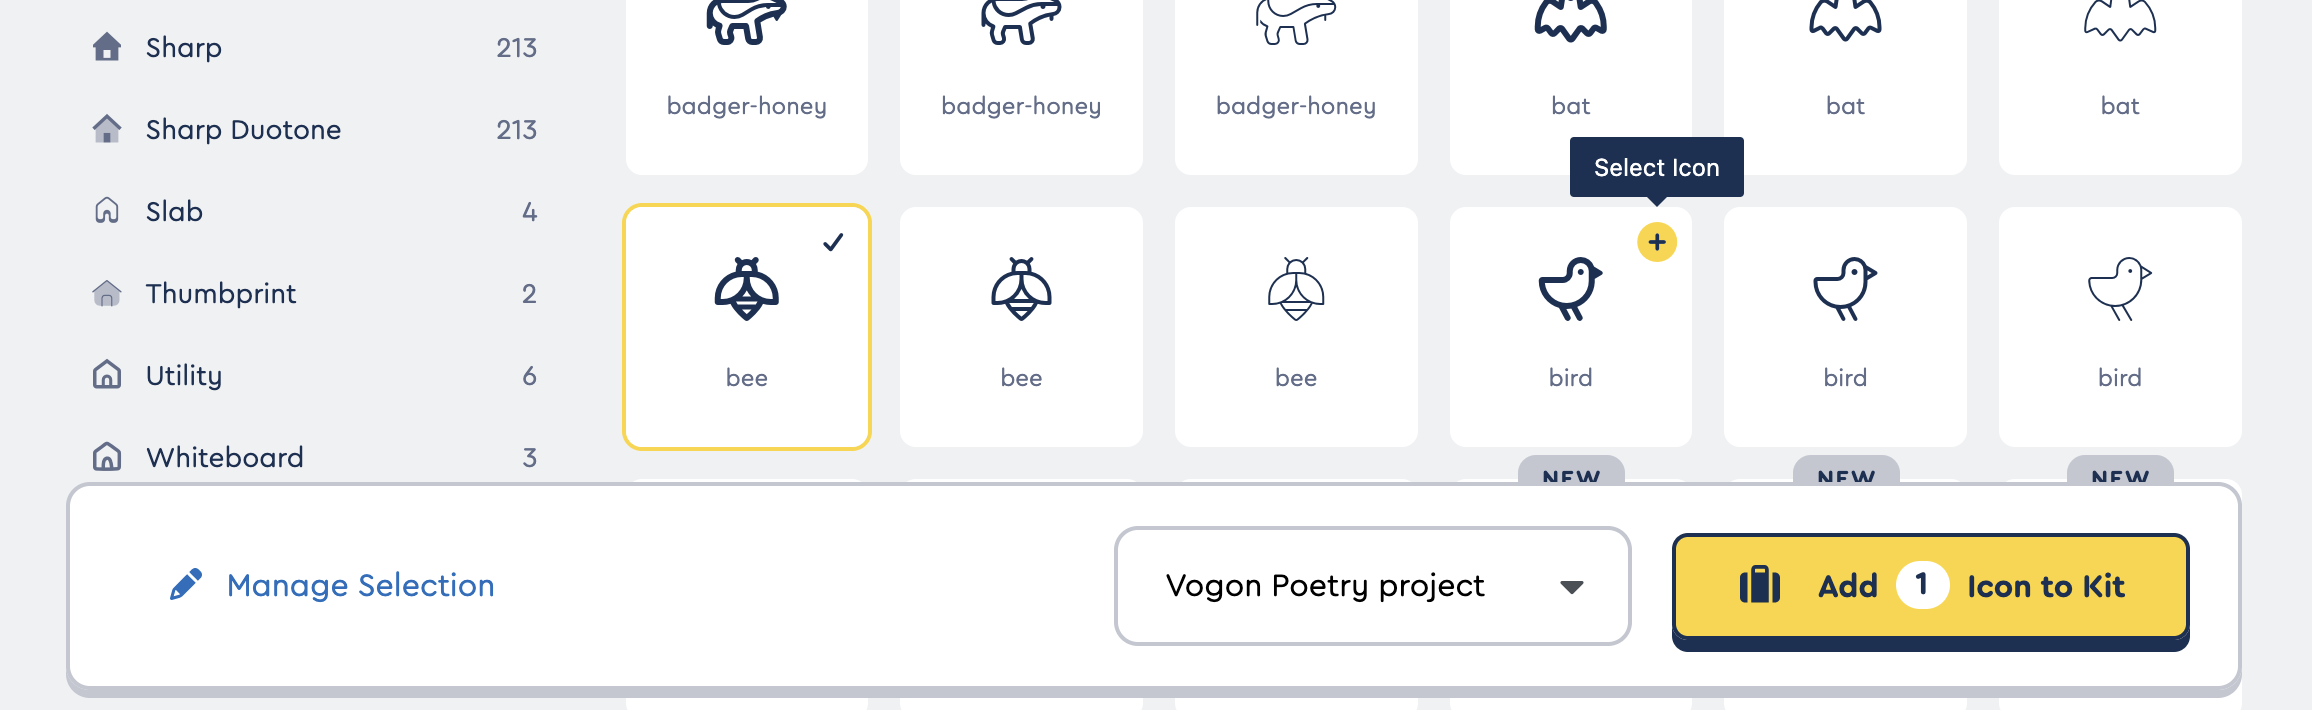Viewport: 2312px width, 710px height.
Task: Click the plus button to select the bird
Action: click(x=1657, y=241)
